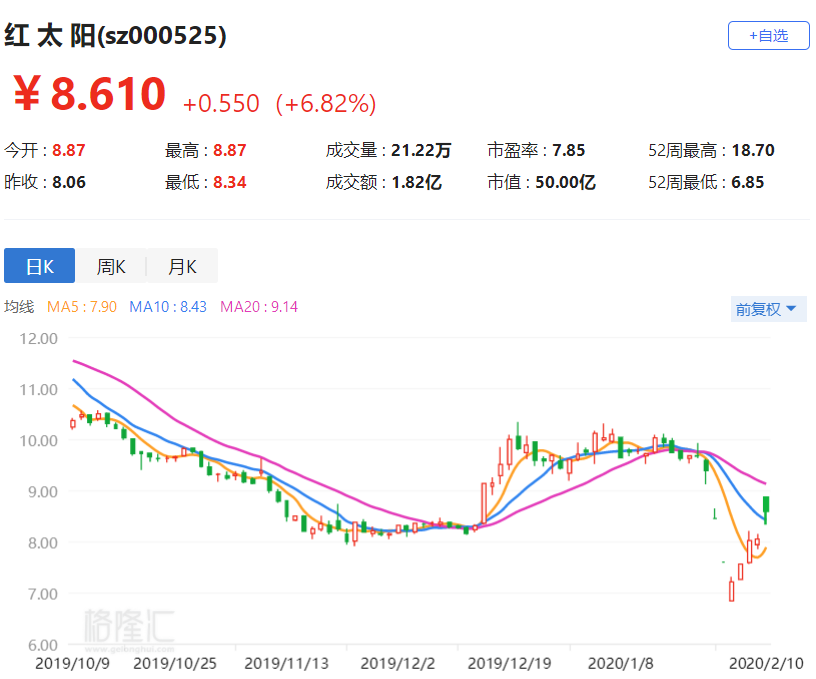This screenshot has height=679, width=816.
Task: Click the current price ¥8.610
Action: [89, 94]
